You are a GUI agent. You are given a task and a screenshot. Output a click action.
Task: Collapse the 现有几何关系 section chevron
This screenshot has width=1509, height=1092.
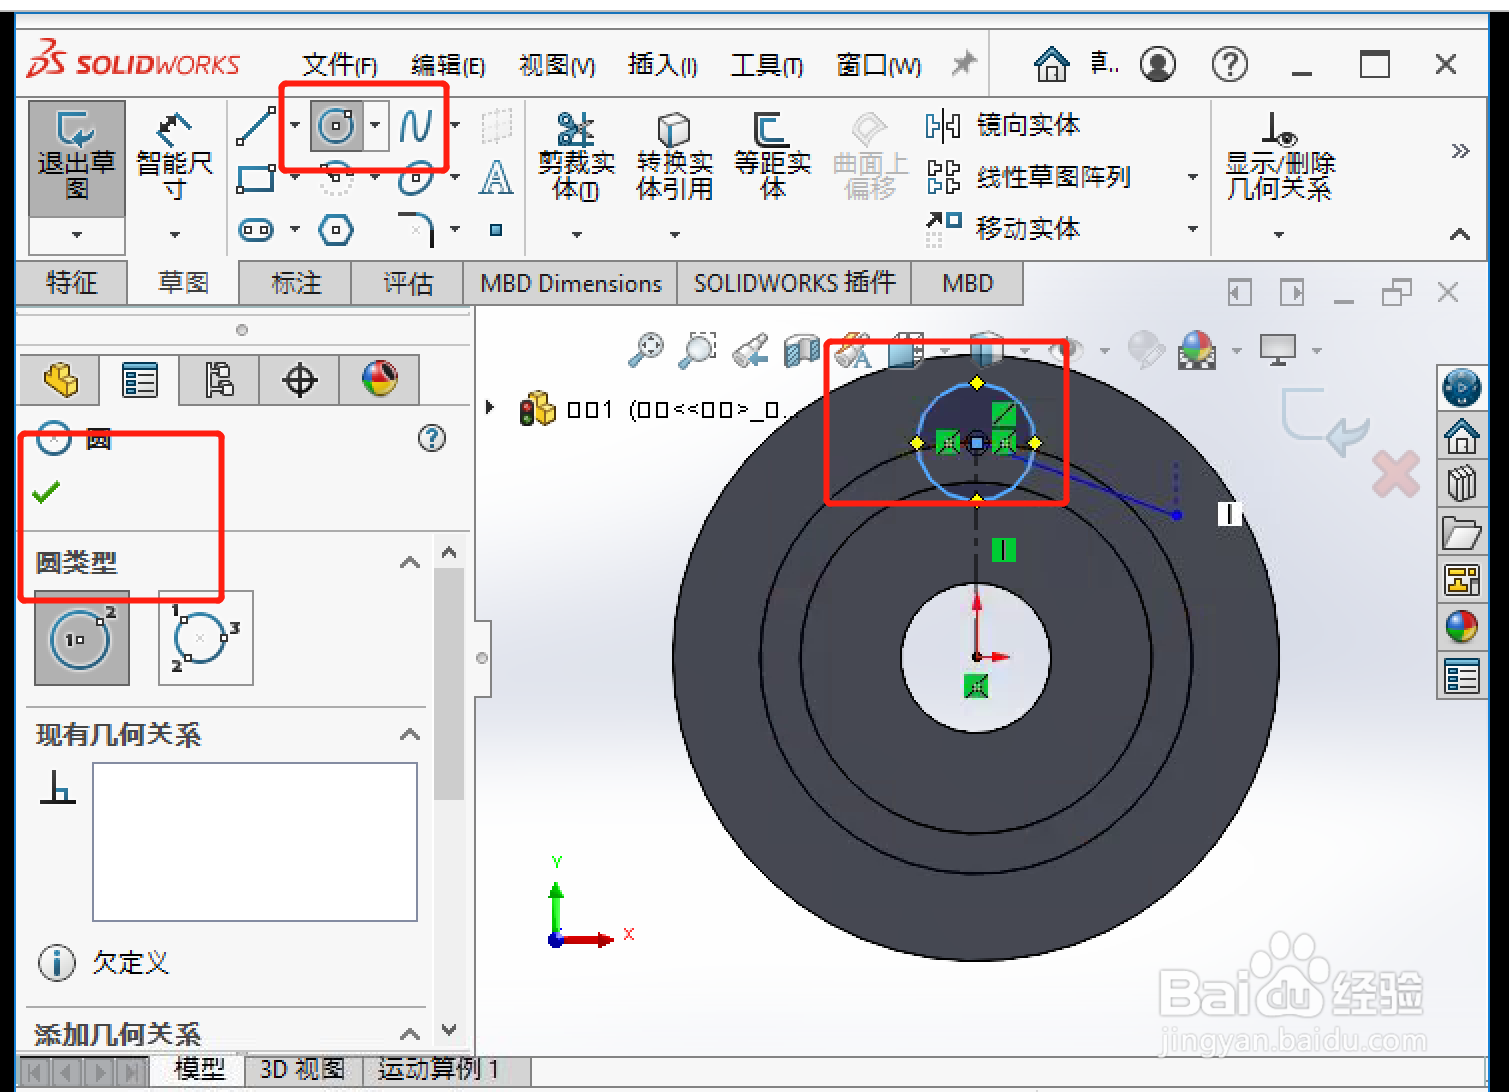pyautogui.click(x=409, y=733)
